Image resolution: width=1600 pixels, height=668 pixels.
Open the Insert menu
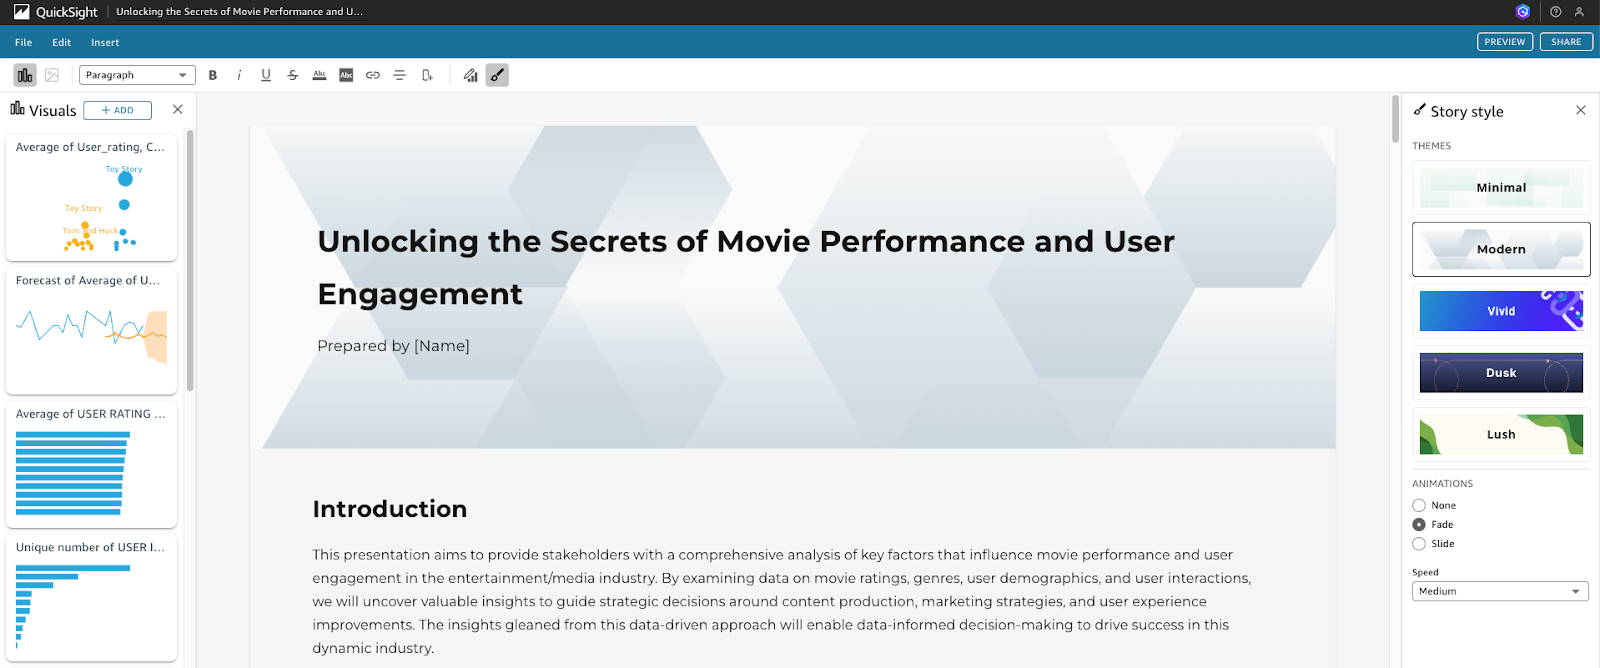105,43
